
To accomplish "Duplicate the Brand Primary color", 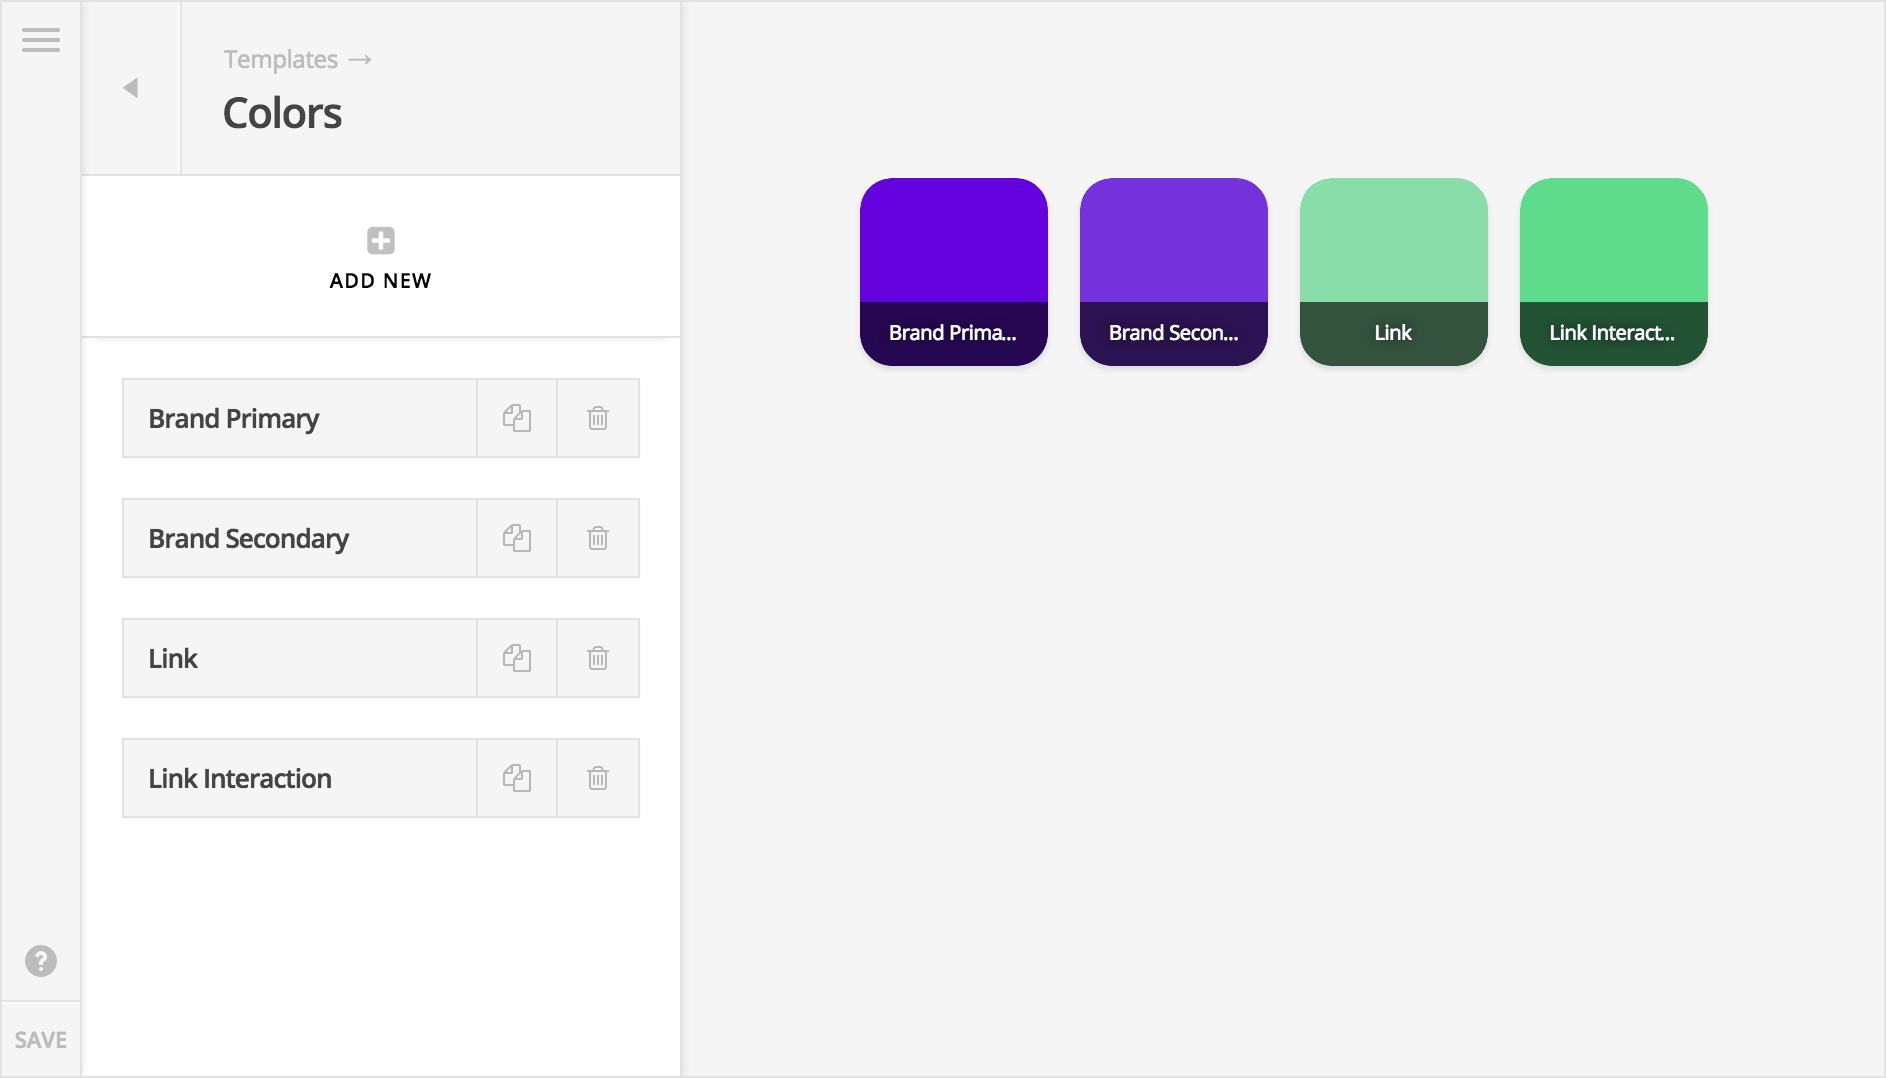I will tap(516, 418).
